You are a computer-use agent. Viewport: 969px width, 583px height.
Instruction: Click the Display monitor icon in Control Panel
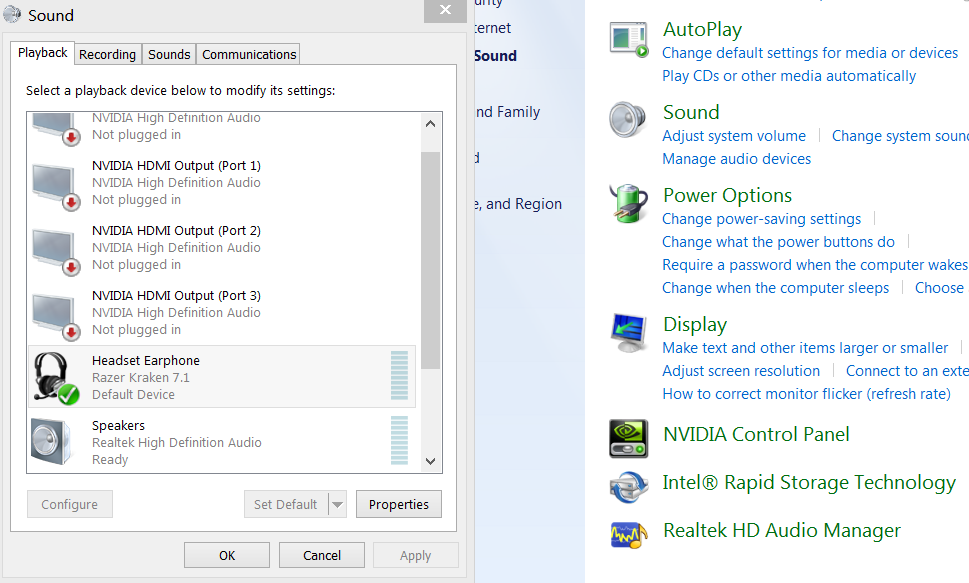pyautogui.click(x=628, y=333)
